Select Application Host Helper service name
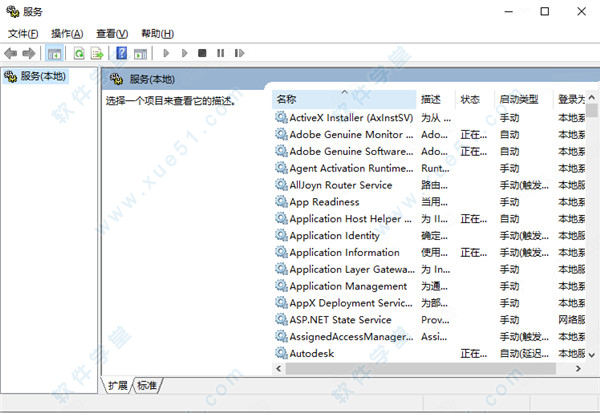 pos(351,219)
